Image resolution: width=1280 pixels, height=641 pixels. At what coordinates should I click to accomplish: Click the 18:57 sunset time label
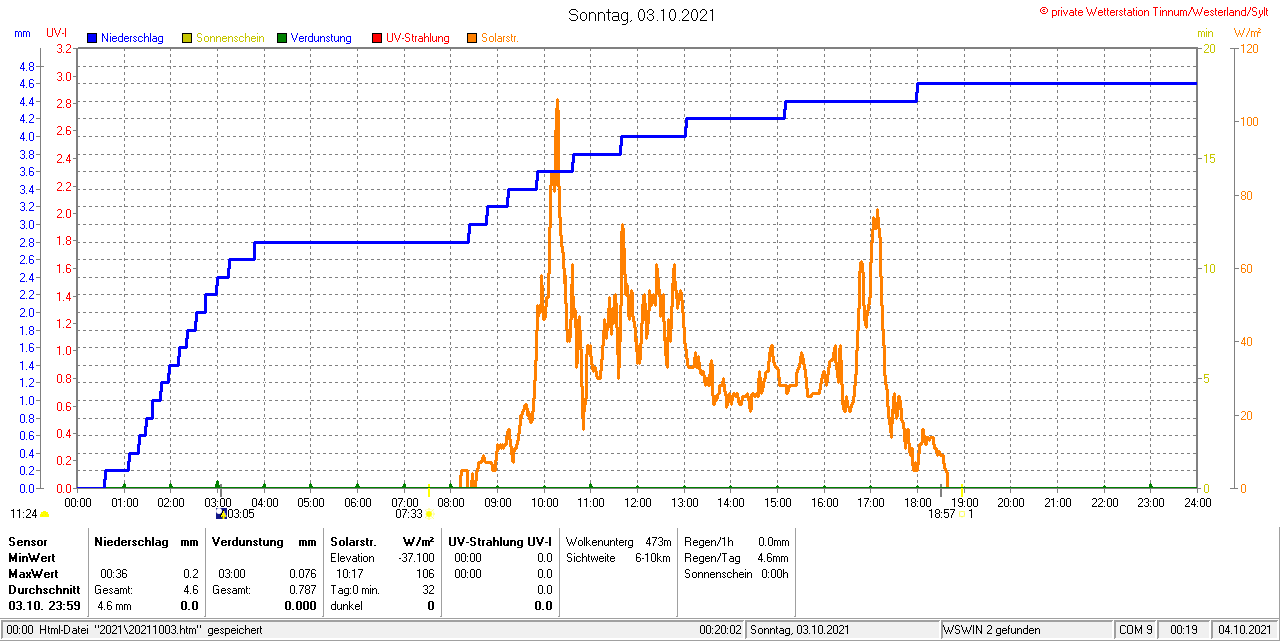(942, 514)
